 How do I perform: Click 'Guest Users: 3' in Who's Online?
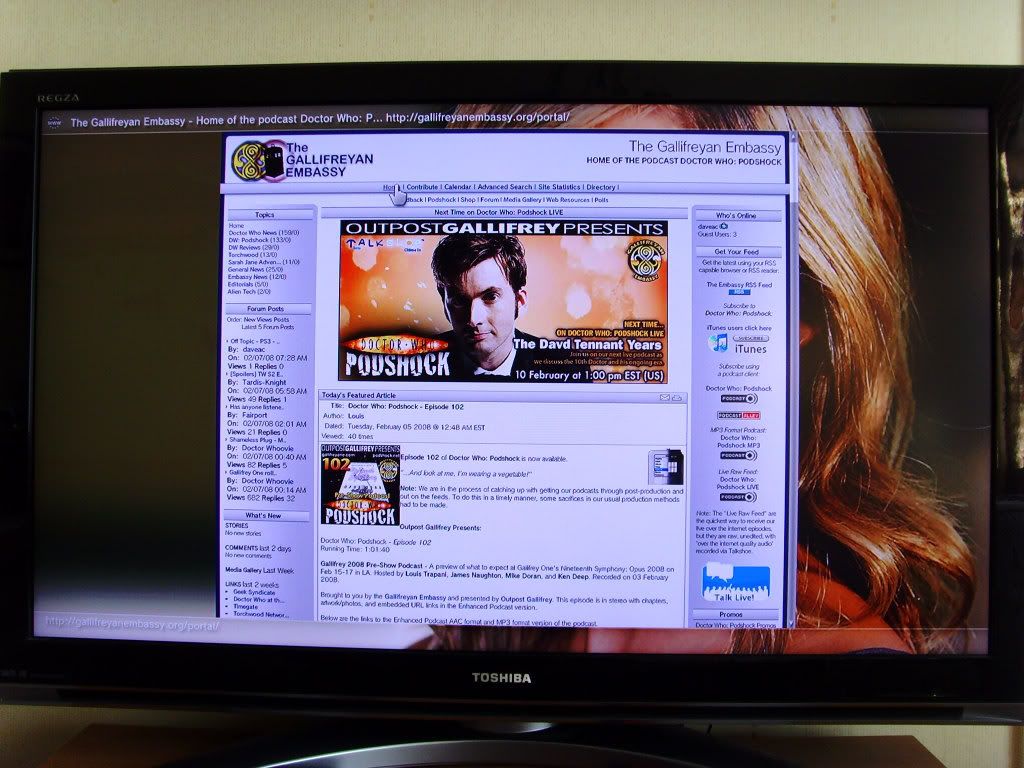click(x=717, y=234)
